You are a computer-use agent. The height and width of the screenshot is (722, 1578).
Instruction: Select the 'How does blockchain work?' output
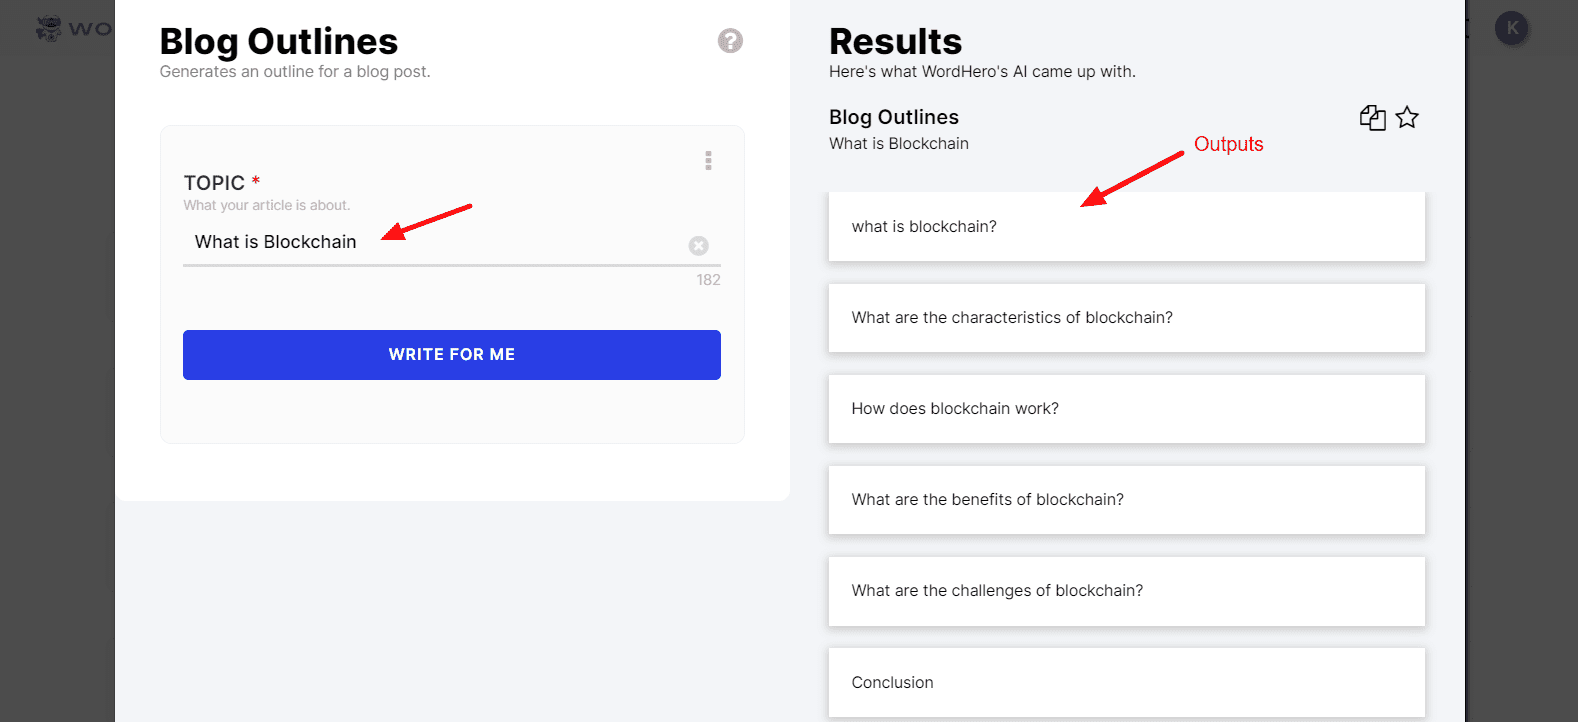(x=1127, y=409)
